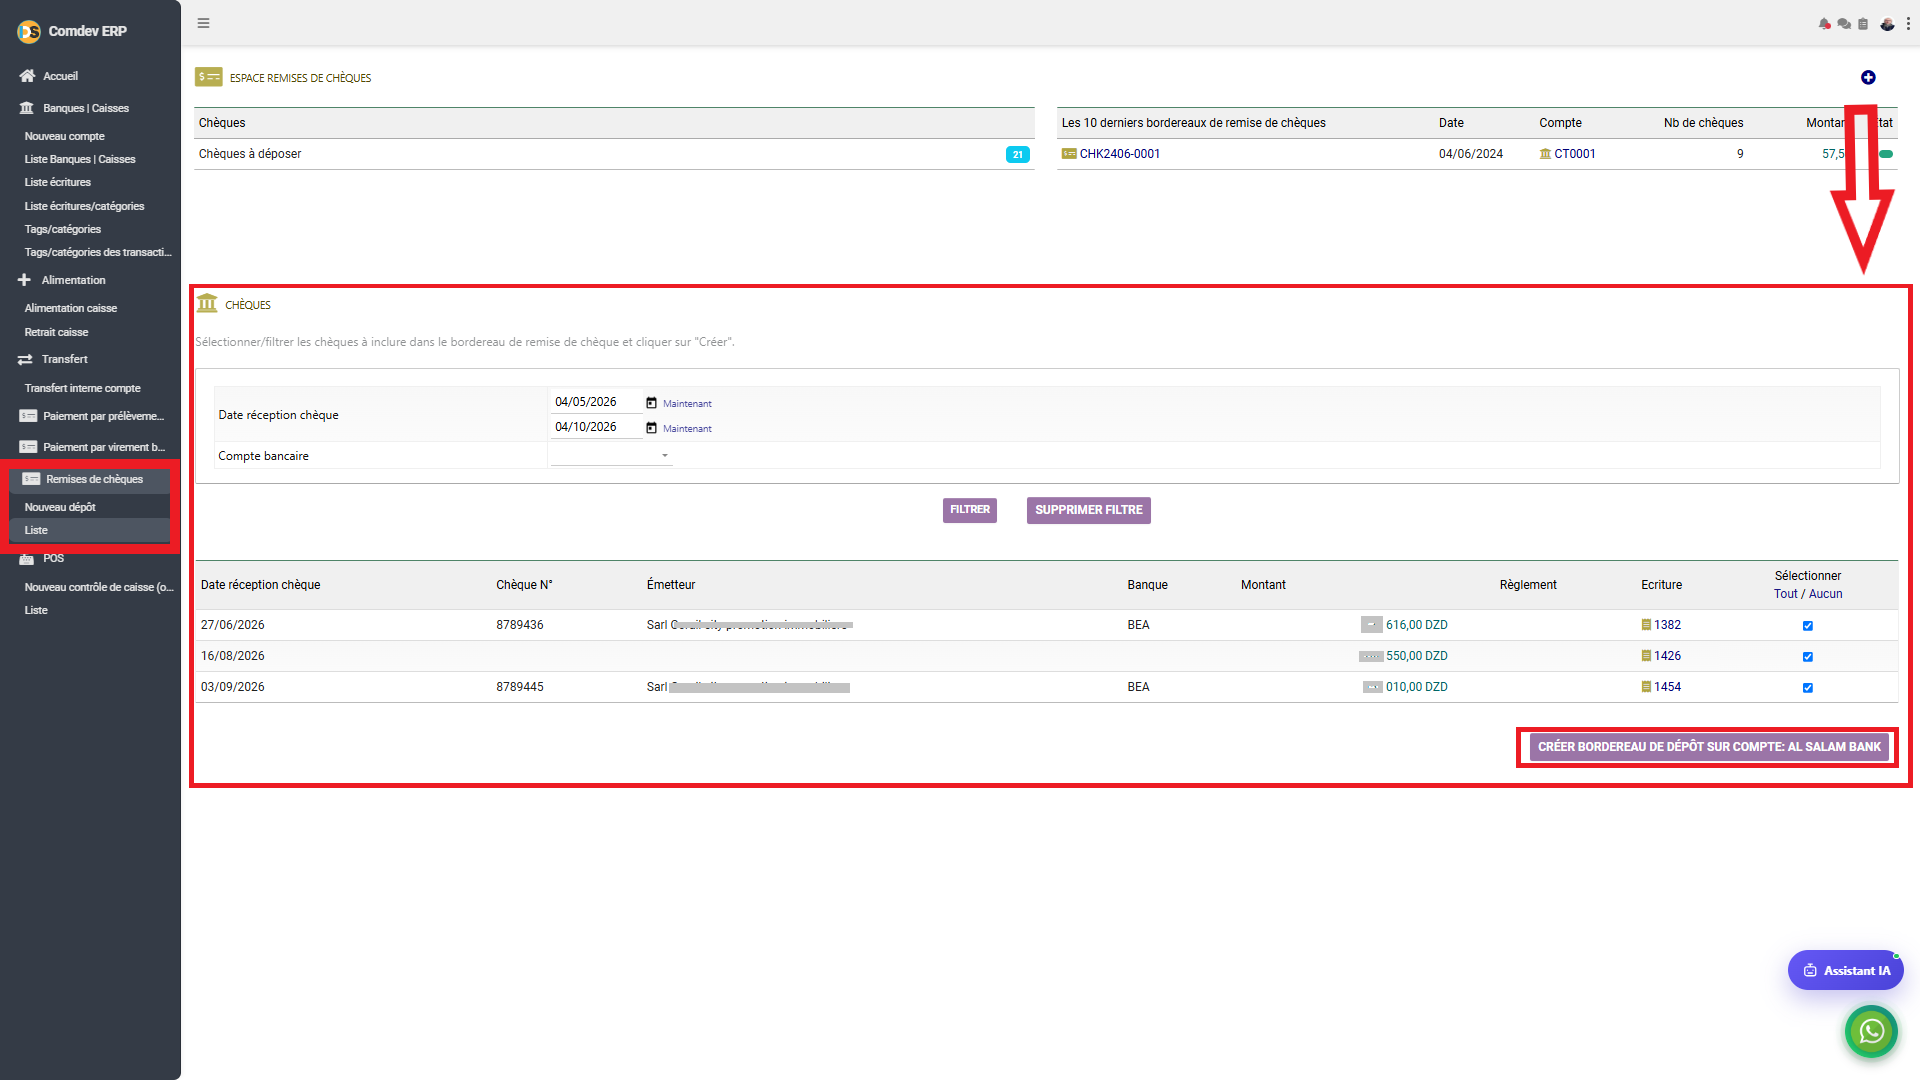1920x1080 pixels.
Task: Open the ecriture 1382 entry icon
Action: pyautogui.click(x=1646, y=625)
